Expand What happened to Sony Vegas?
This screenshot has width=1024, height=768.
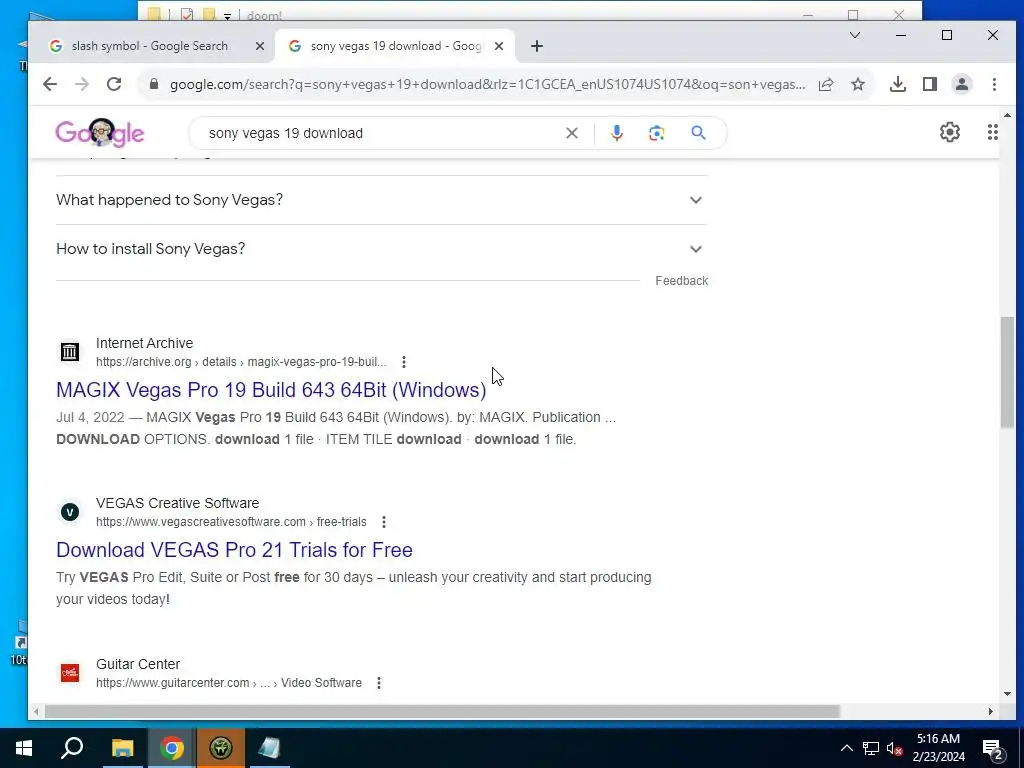[381, 200]
